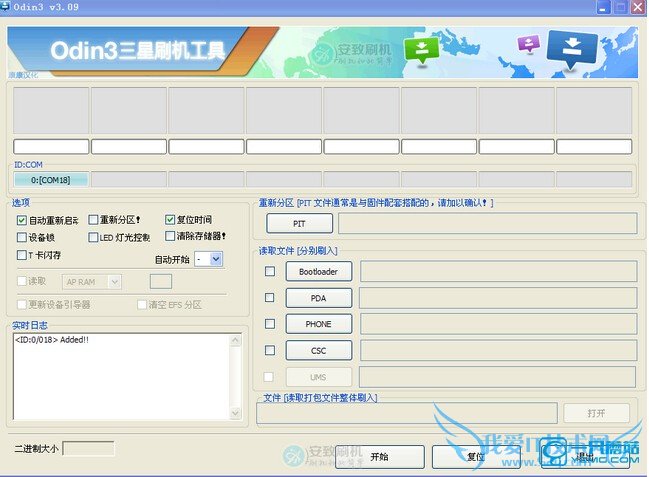Click the CSC file button
Screen dimensions: 649x477
coord(318,350)
